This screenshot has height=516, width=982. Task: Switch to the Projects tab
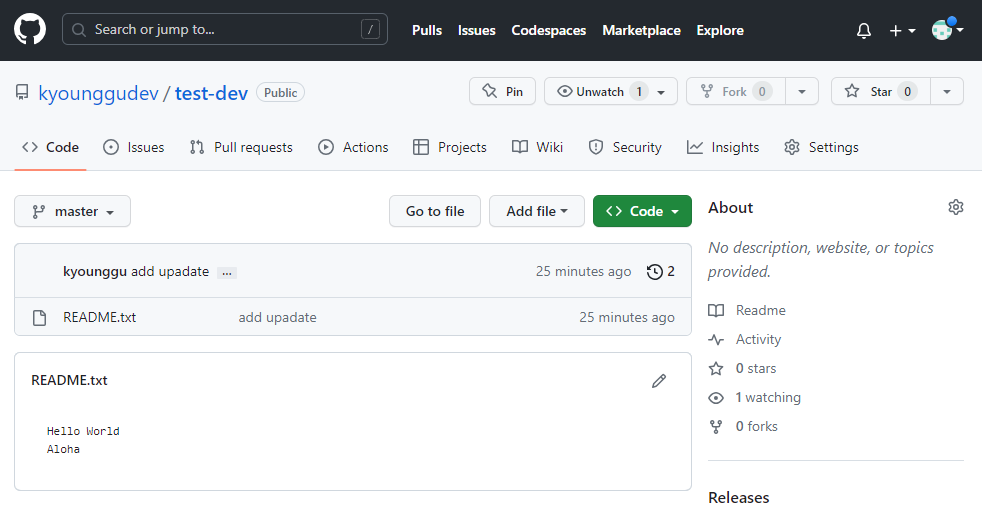450,147
